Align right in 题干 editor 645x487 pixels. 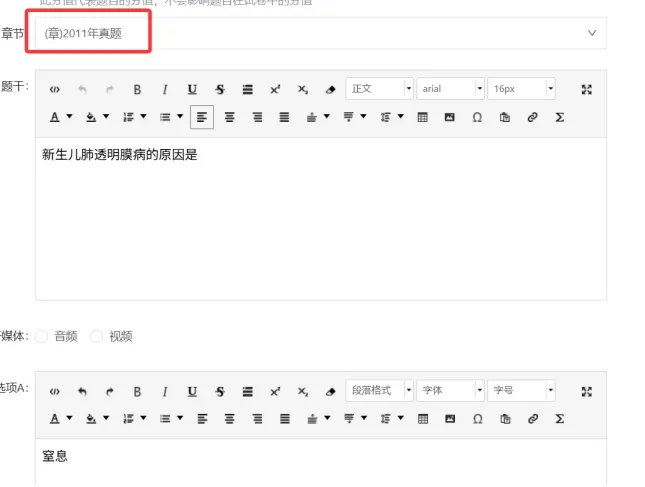pos(258,117)
